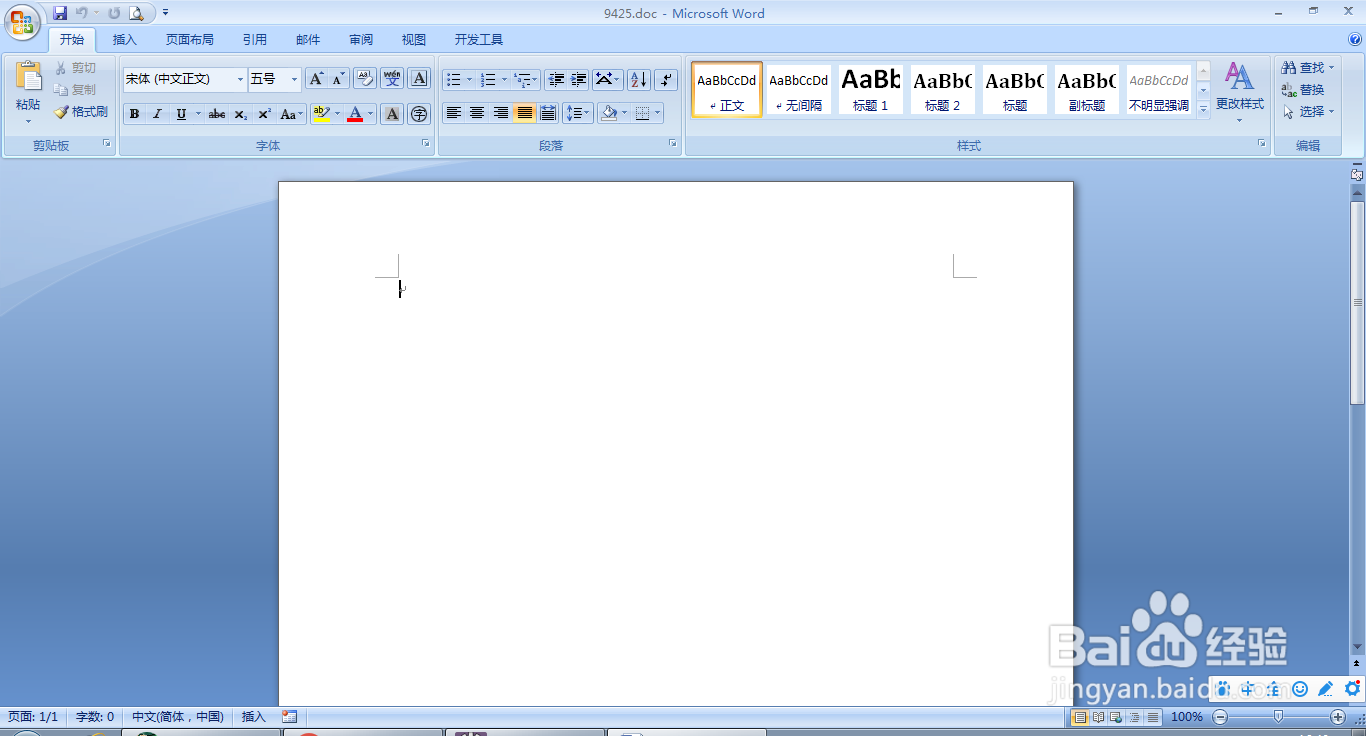Screen dimensions: 1366x736
Task: Open the 五号 font size dropdown
Action: (x=294, y=79)
